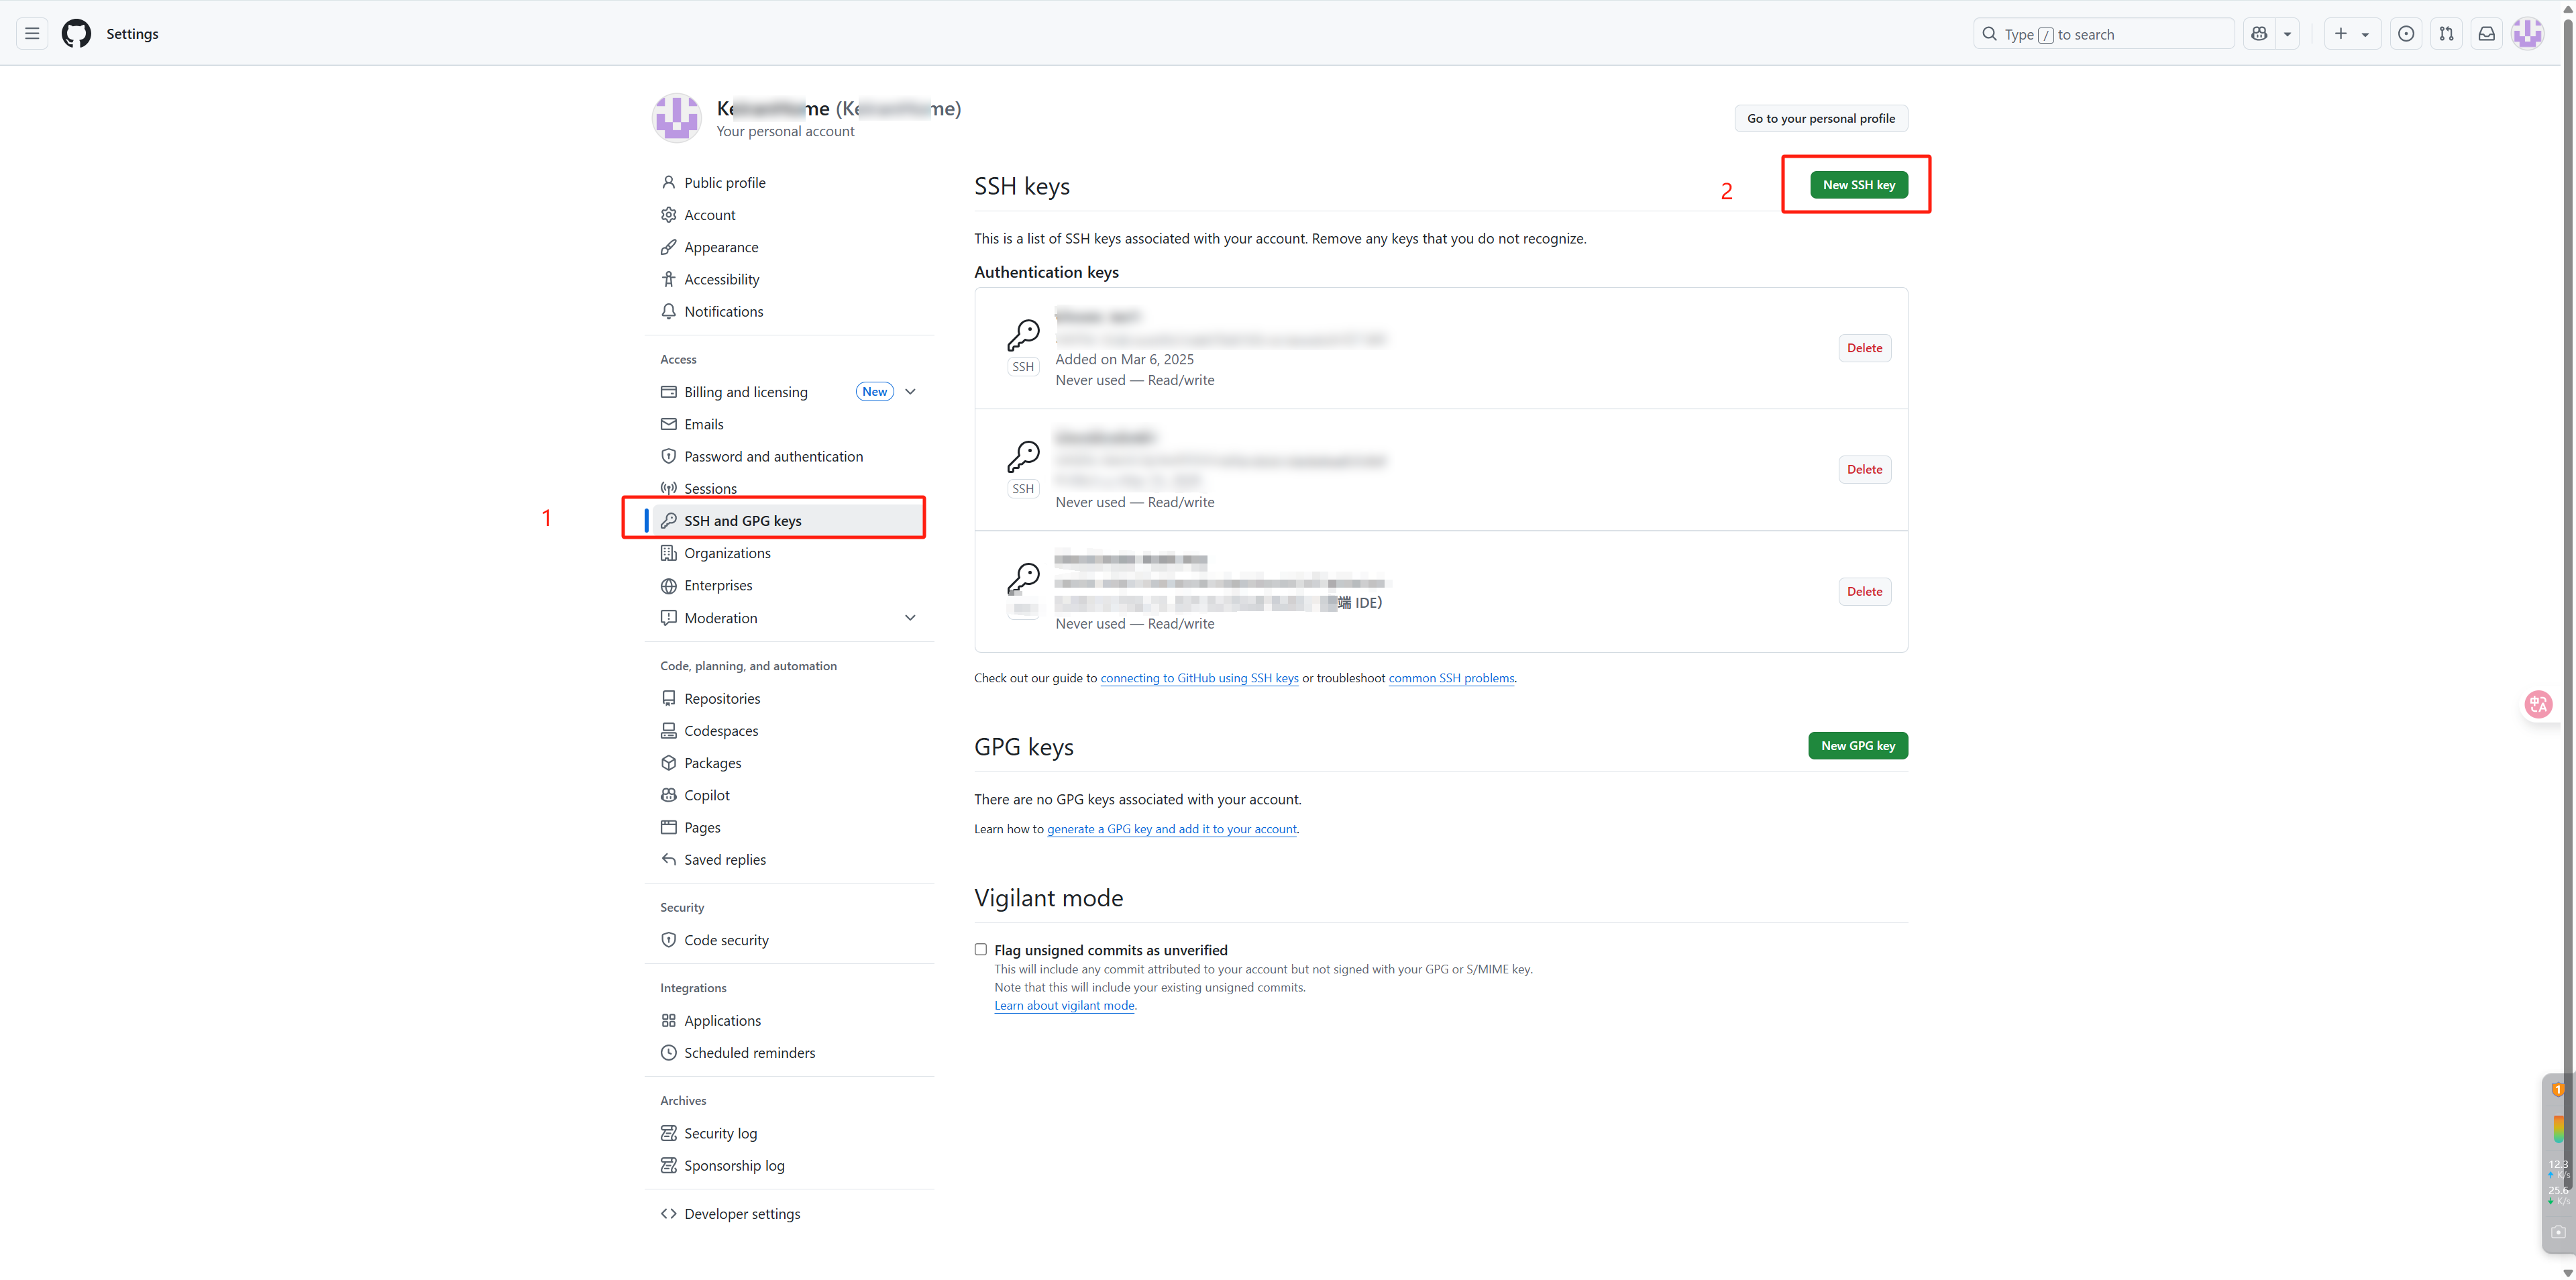
Task: Open the Issues icon in header
Action: [2406, 34]
